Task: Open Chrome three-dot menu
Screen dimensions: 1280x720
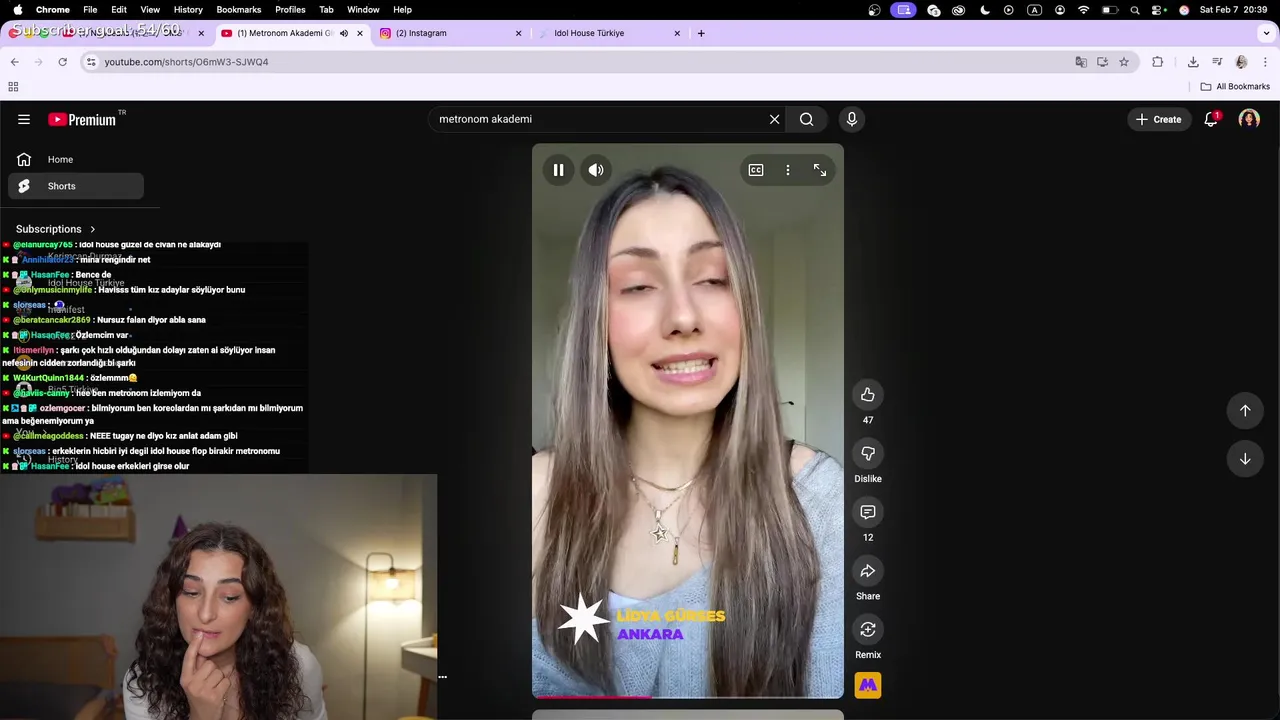Action: pos(1265,62)
